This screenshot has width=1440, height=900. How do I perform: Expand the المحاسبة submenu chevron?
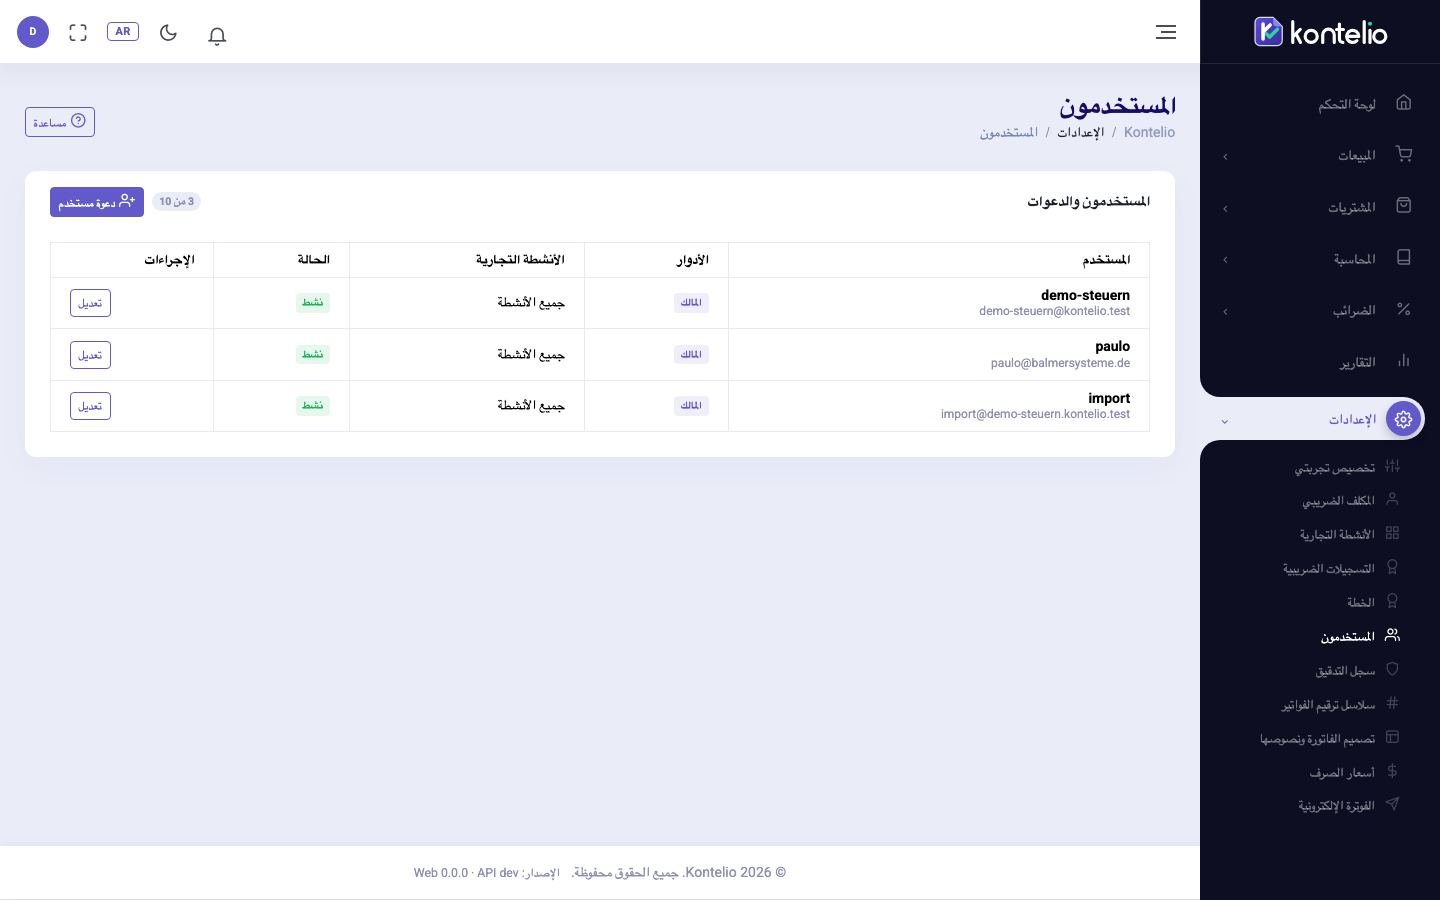1225,260
